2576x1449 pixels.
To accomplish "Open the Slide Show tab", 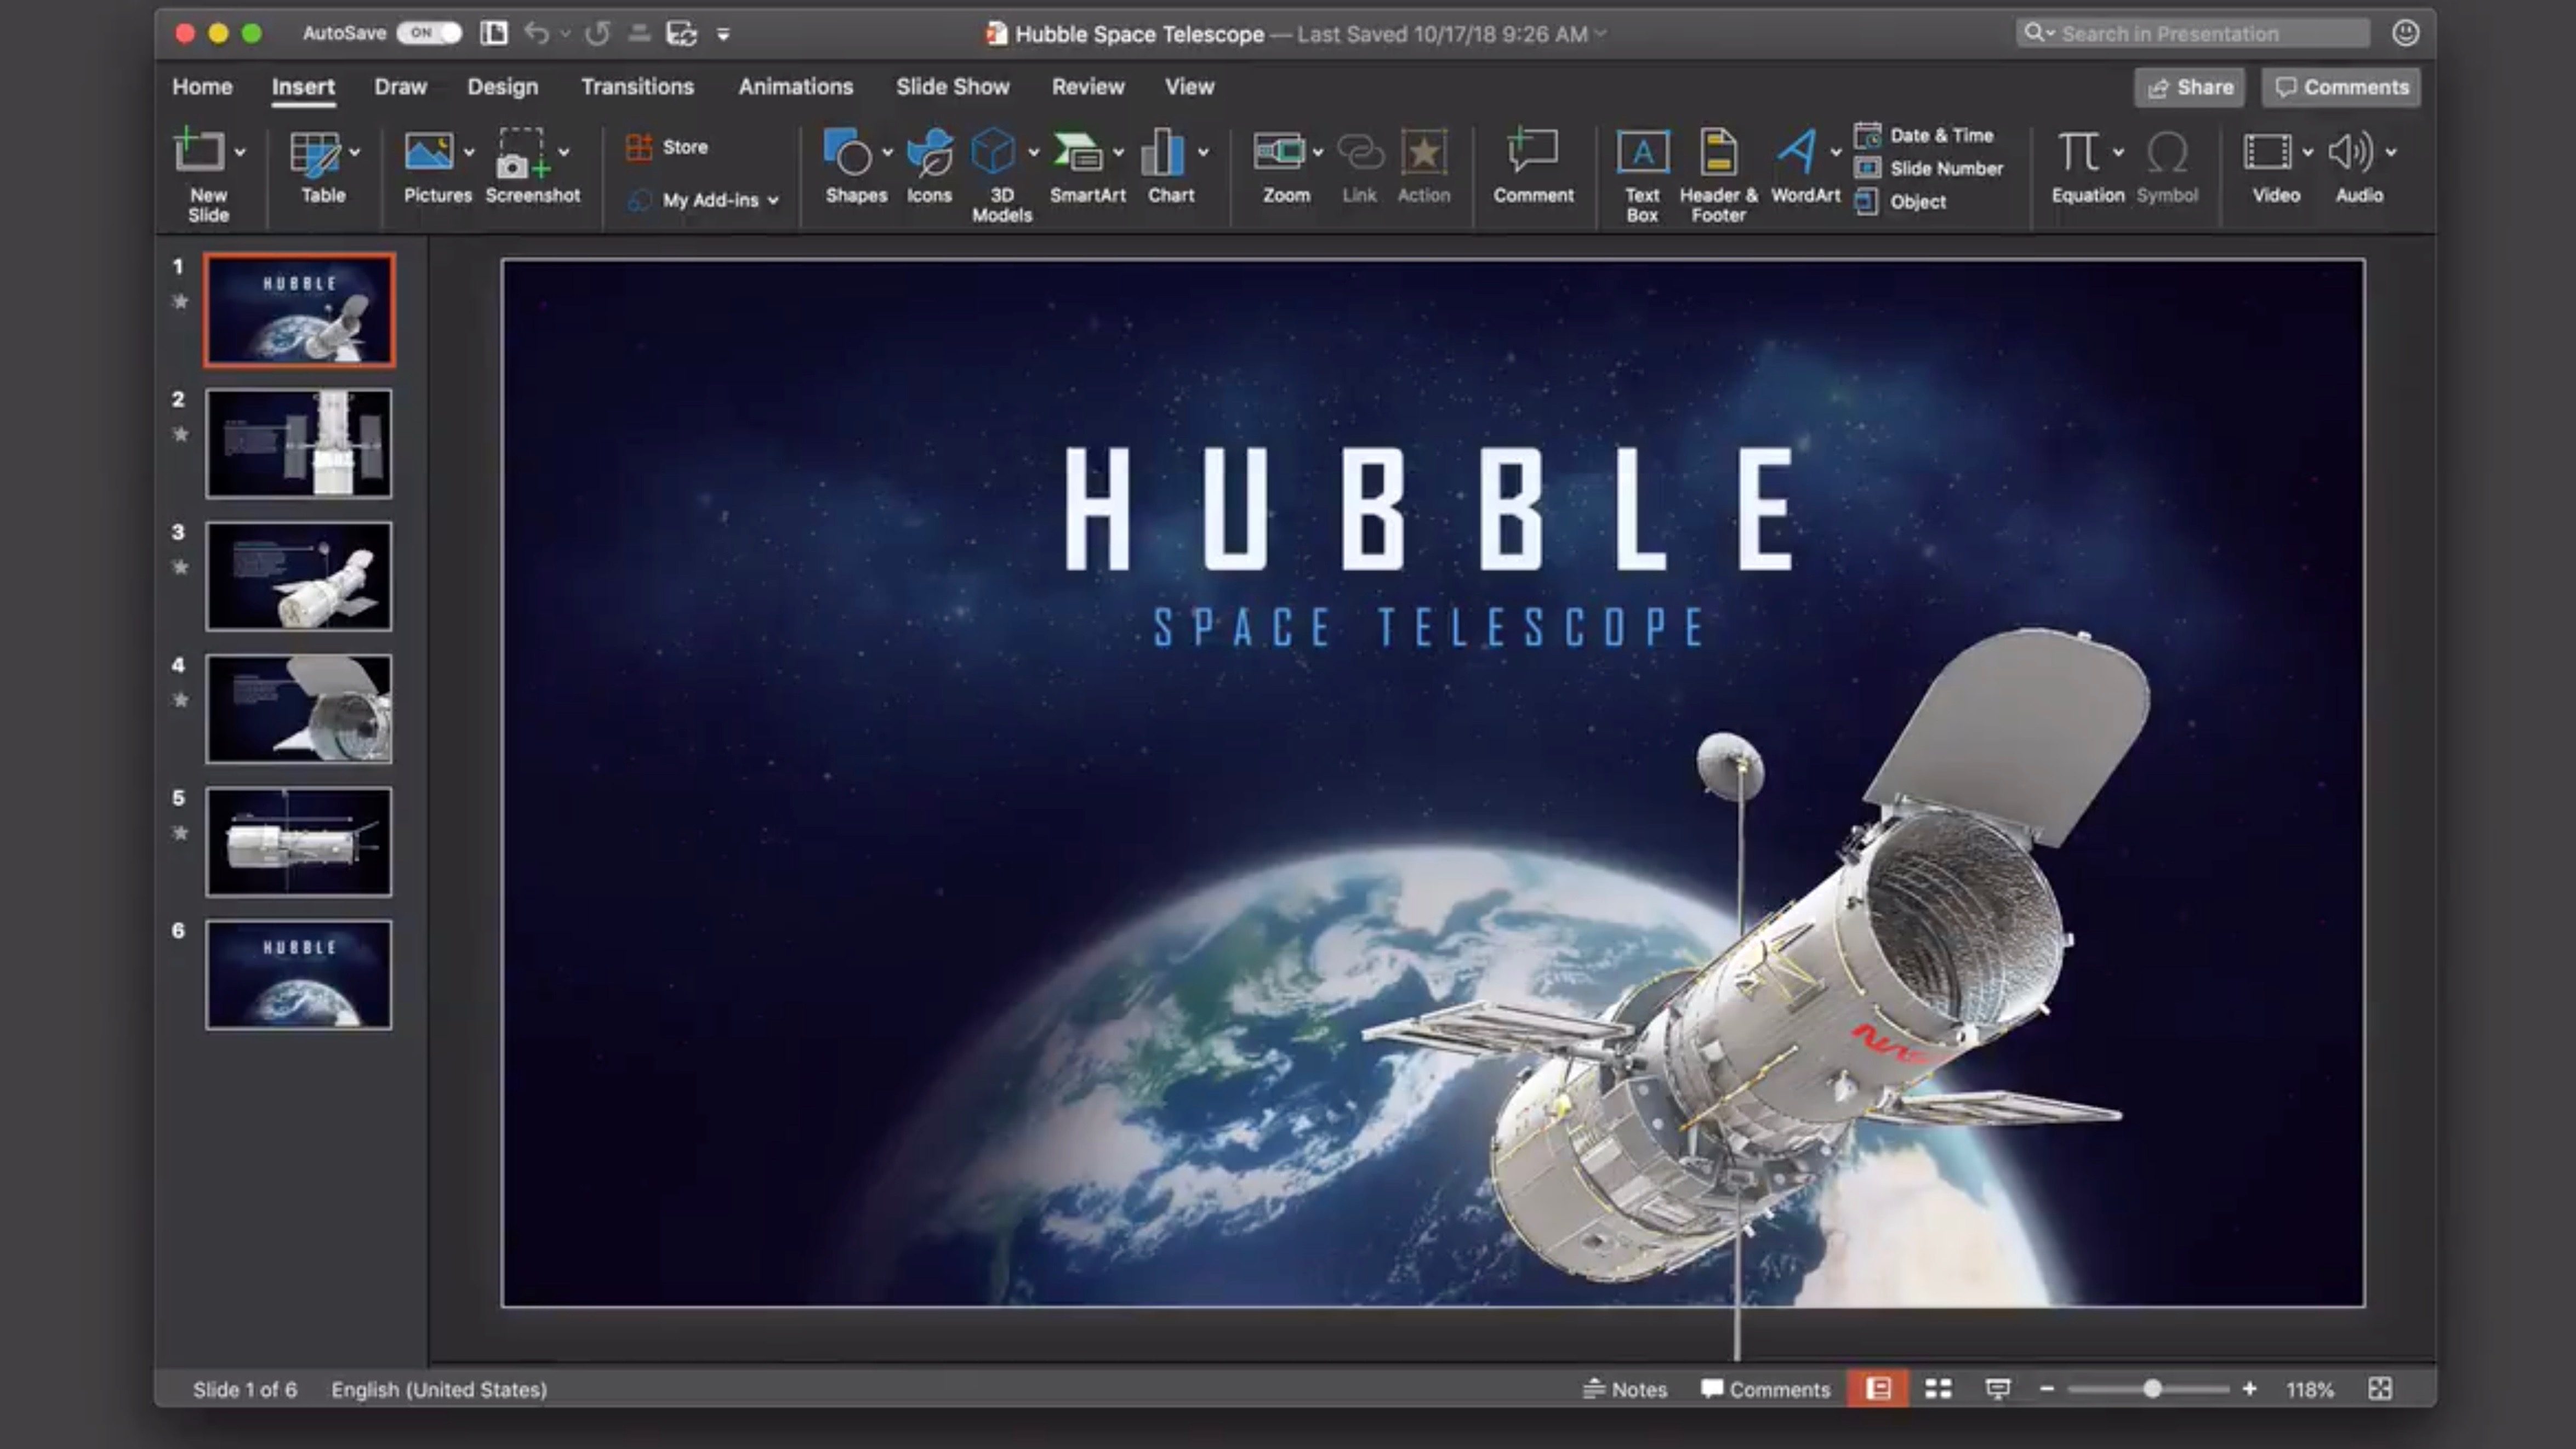I will 952,87.
